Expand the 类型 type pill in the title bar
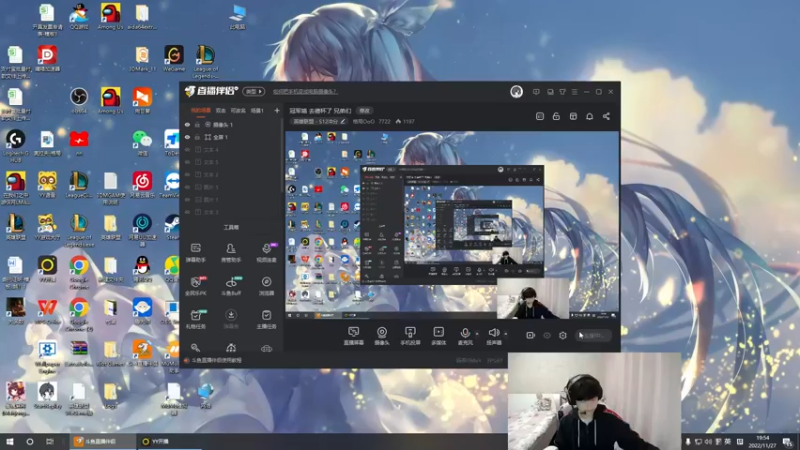Viewport: 800px width, 450px height. click(254, 91)
